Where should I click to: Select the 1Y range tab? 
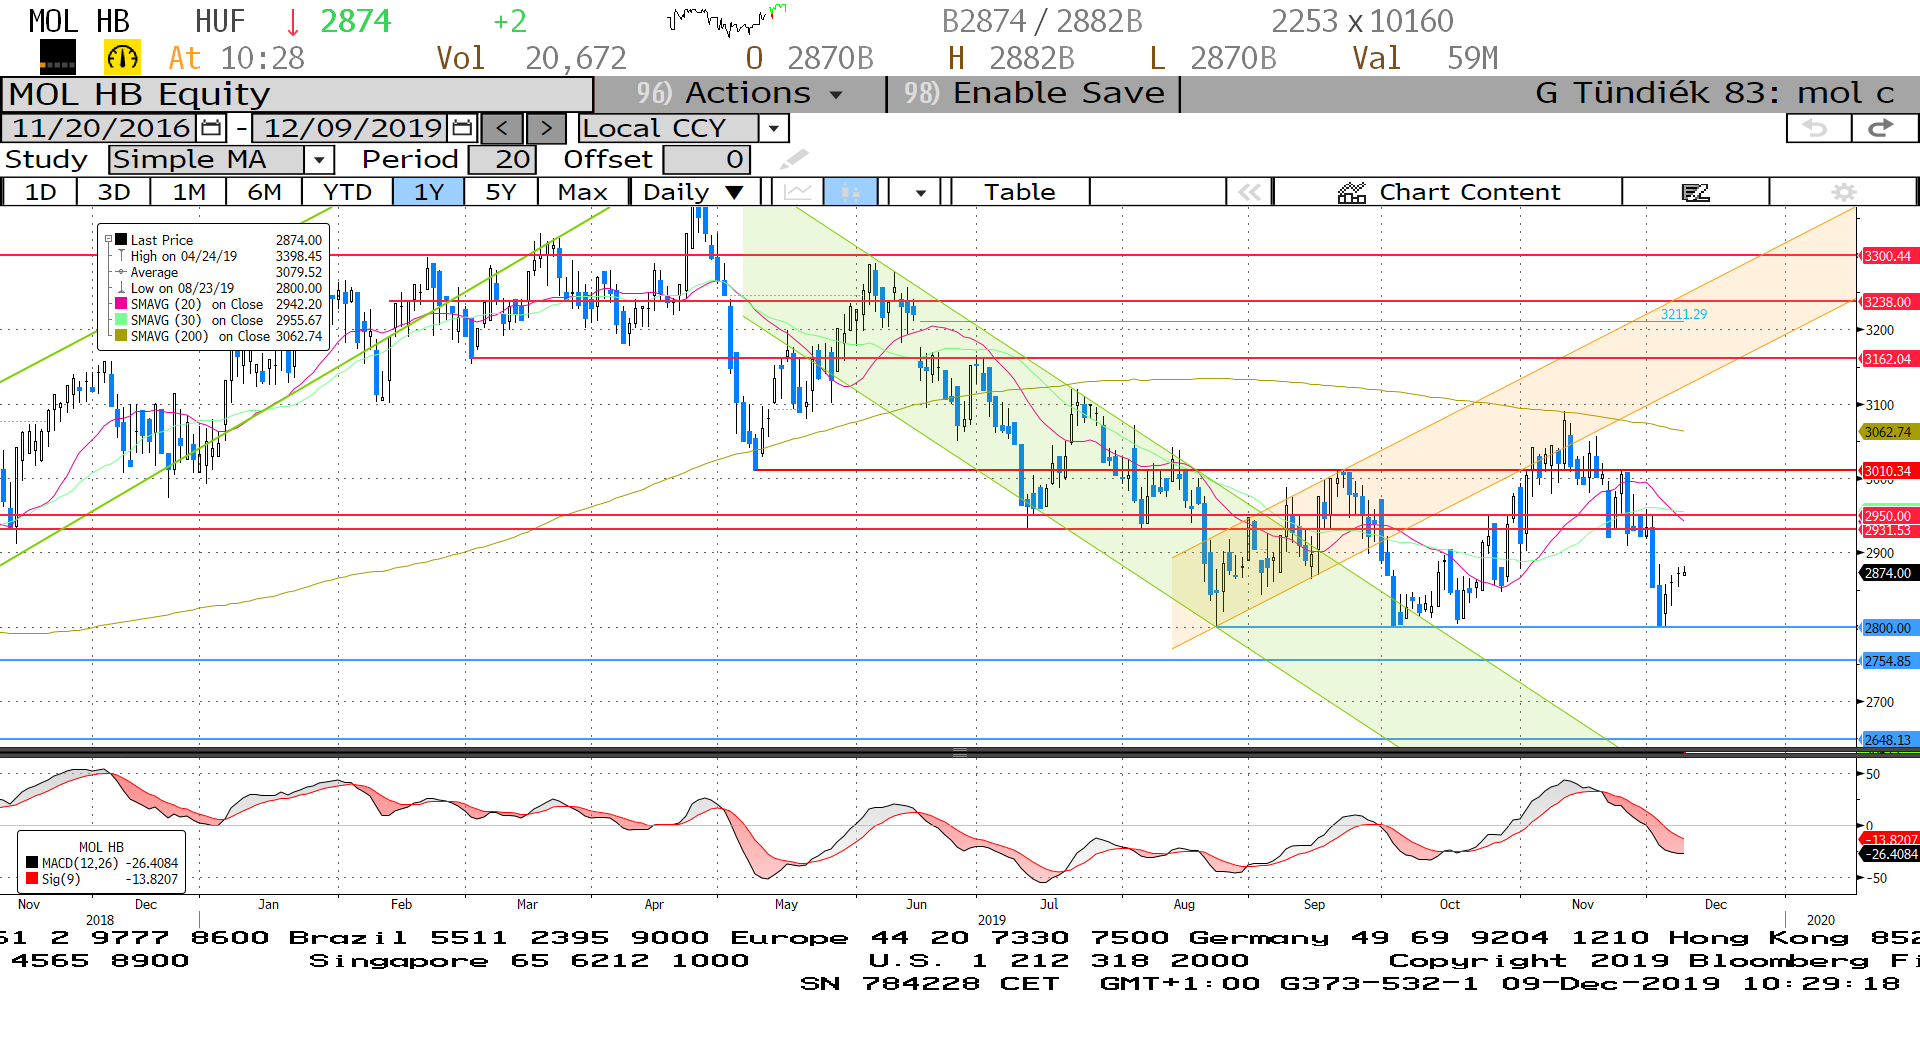pos(429,192)
